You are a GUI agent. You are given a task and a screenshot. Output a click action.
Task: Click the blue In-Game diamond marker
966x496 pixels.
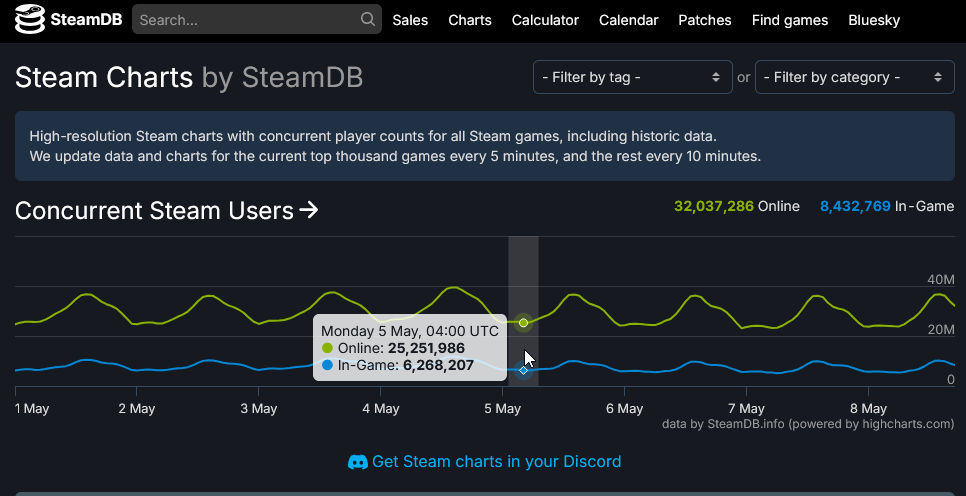(524, 370)
